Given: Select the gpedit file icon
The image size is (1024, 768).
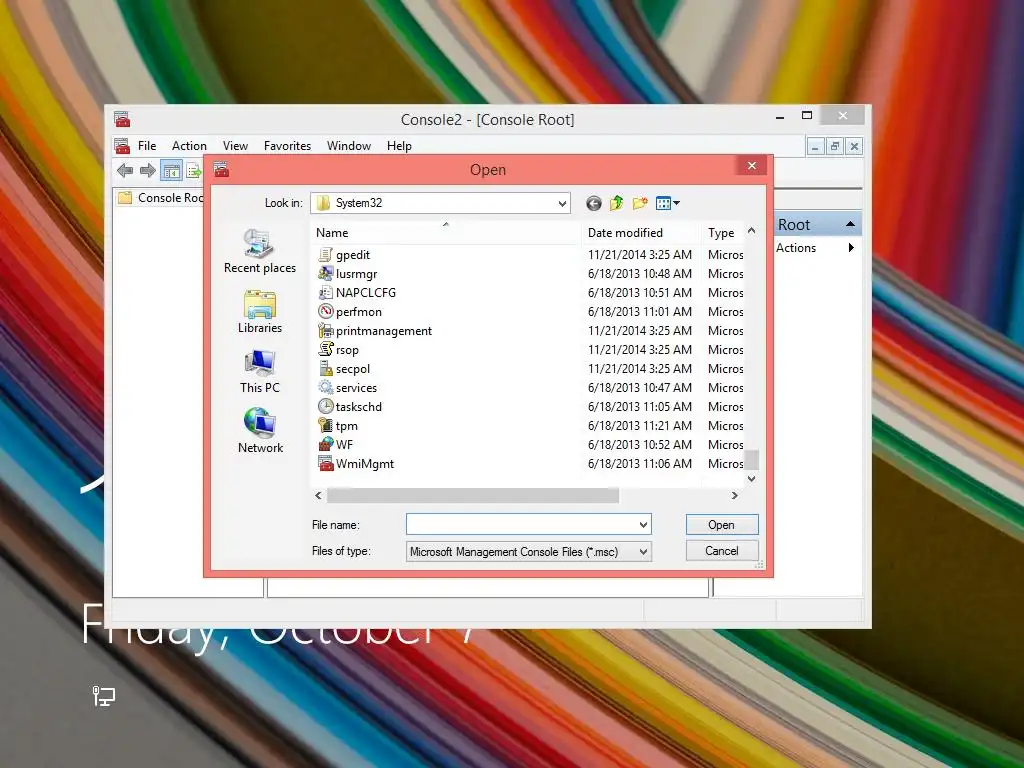Looking at the screenshot, I should 325,255.
